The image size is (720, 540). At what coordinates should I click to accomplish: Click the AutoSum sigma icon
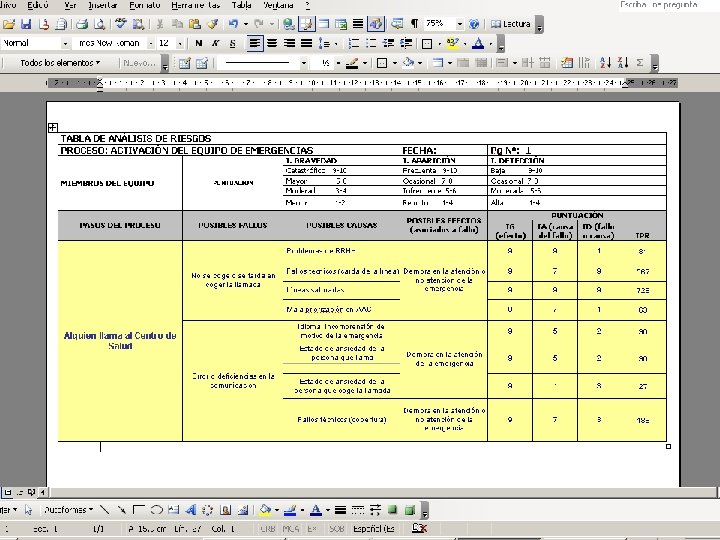[x=640, y=63]
